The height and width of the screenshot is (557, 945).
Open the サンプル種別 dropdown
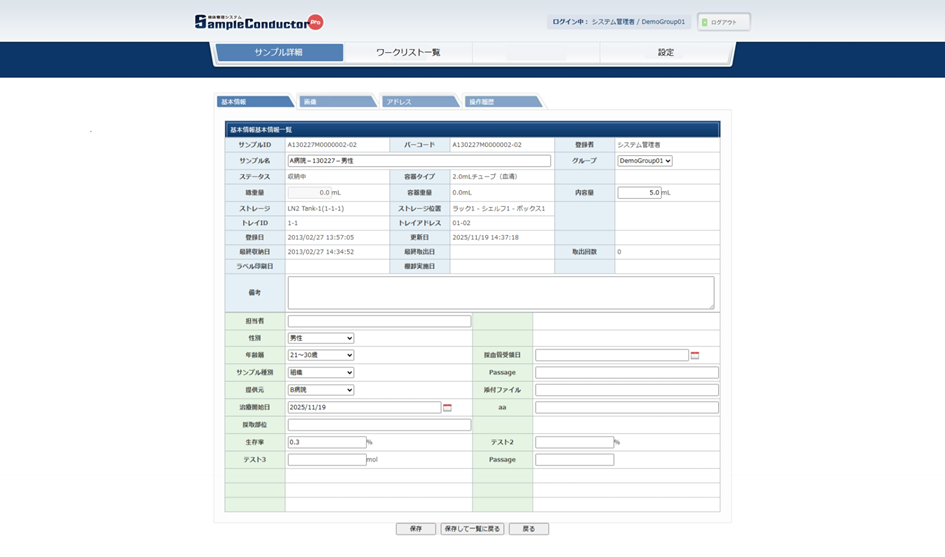point(320,373)
